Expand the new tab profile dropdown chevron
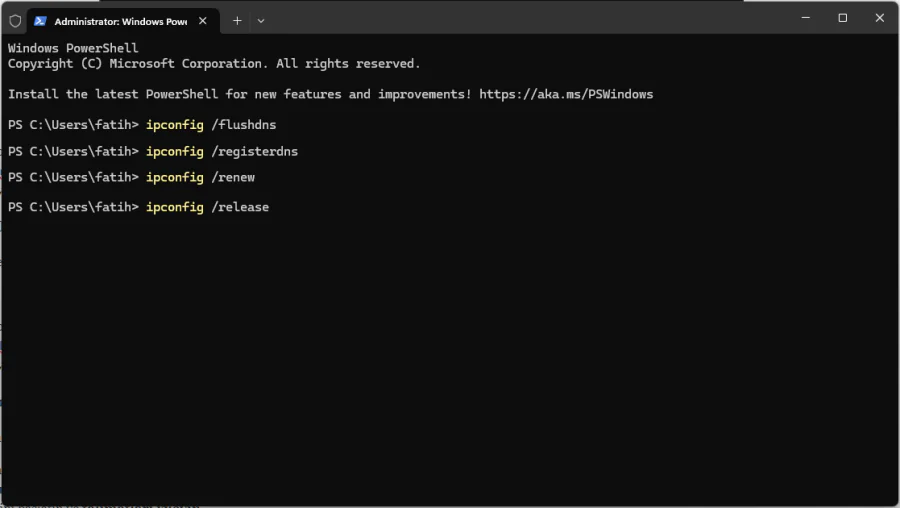Image resolution: width=900 pixels, height=508 pixels. [x=261, y=20]
